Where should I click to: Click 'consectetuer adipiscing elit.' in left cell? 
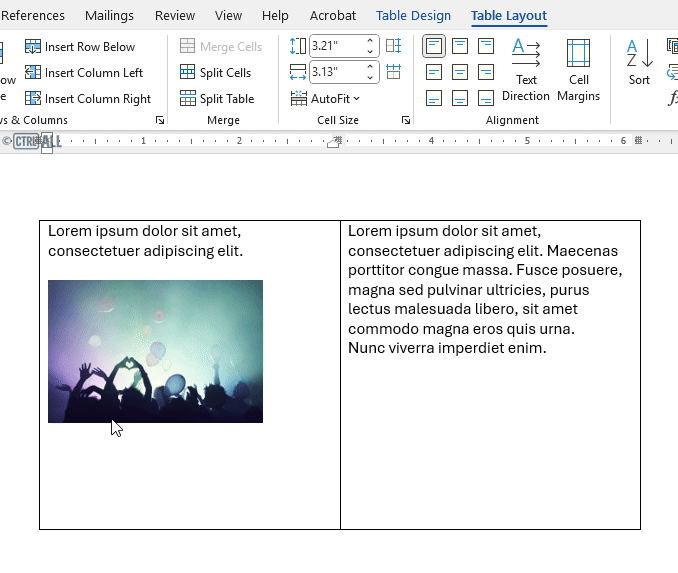[x=145, y=251]
